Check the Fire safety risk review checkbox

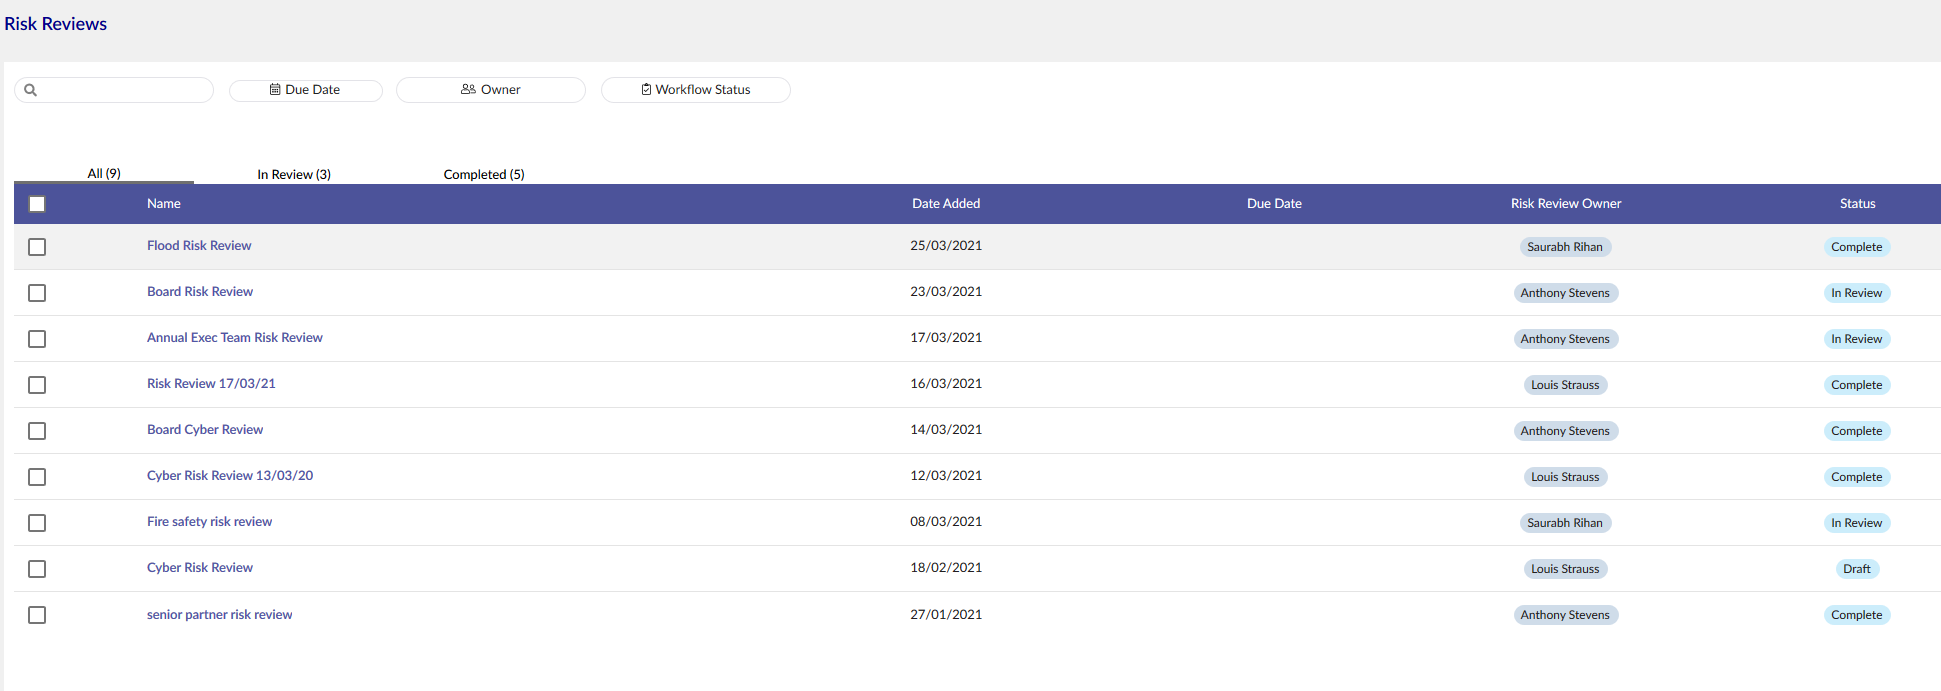point(37,523)
